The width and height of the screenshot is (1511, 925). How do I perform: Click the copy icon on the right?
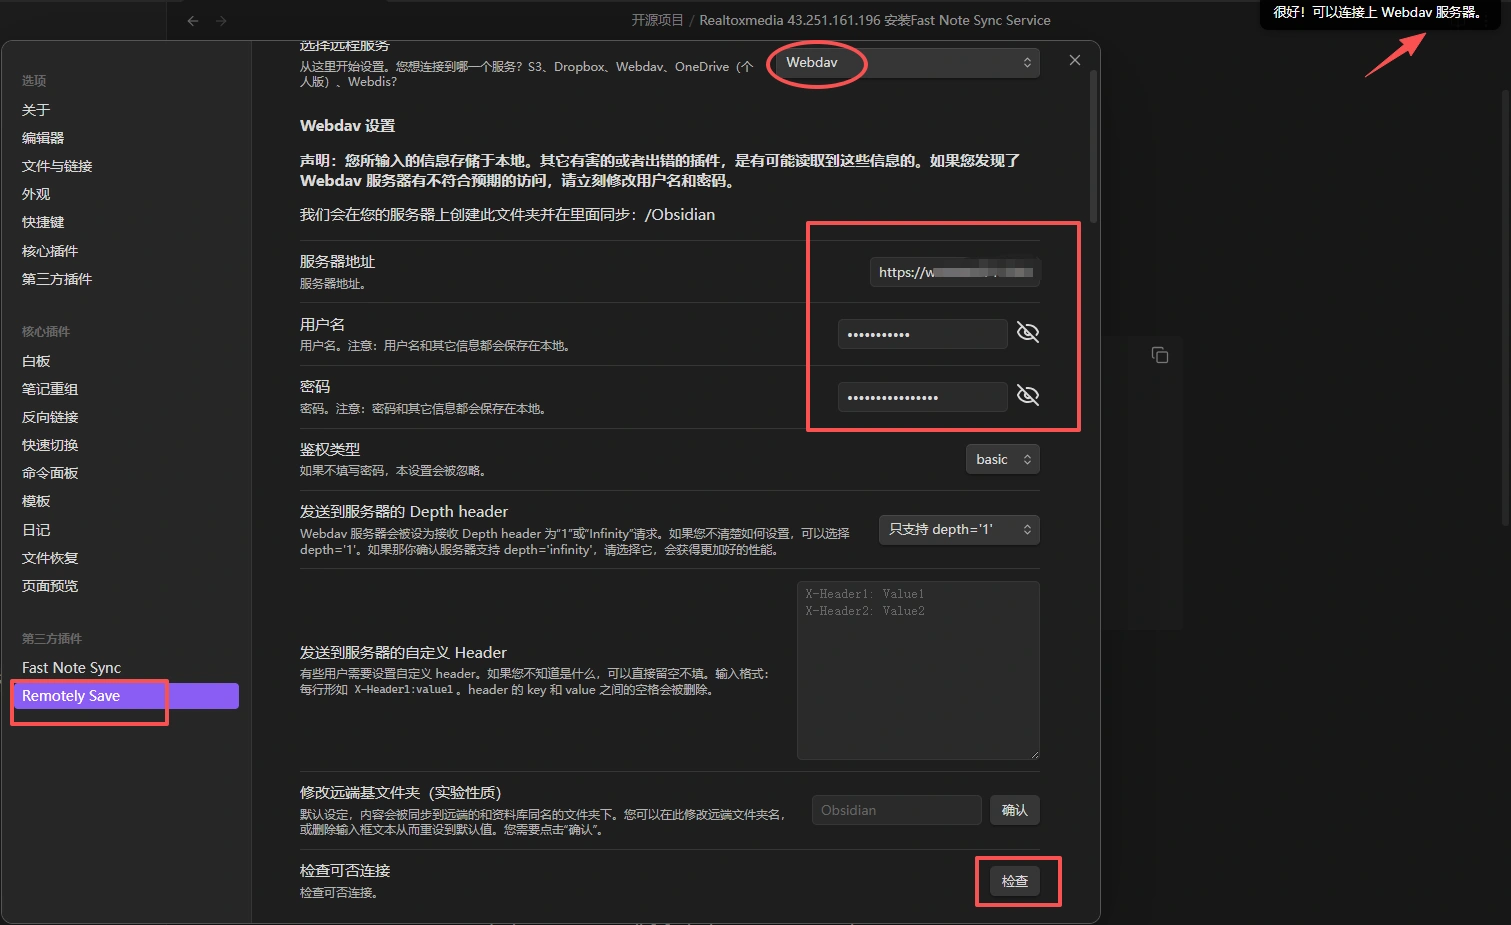pos(1160,355)
